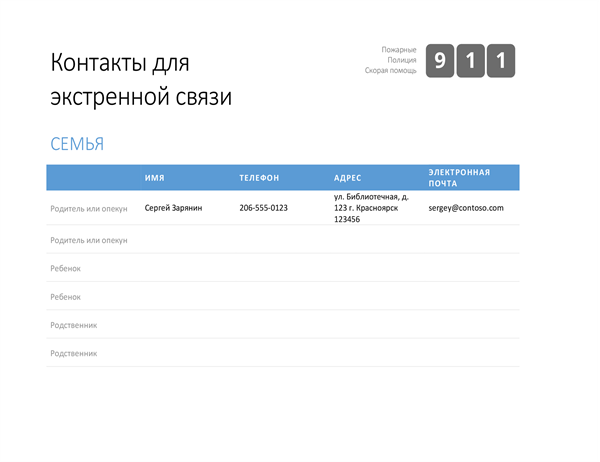
Task: Click the 'ЭЛЕКТРОННАЯ ПОЧТА' column header
Action: pyautogui.click(x=459, y=178)
